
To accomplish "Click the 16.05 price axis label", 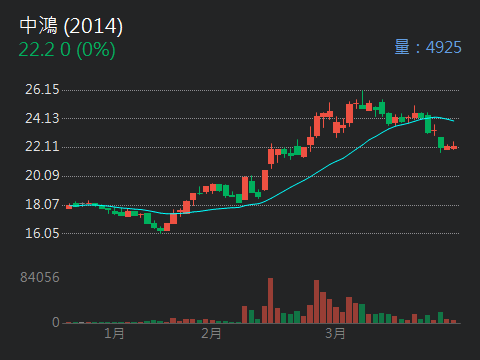I will [x=42, y=233].
